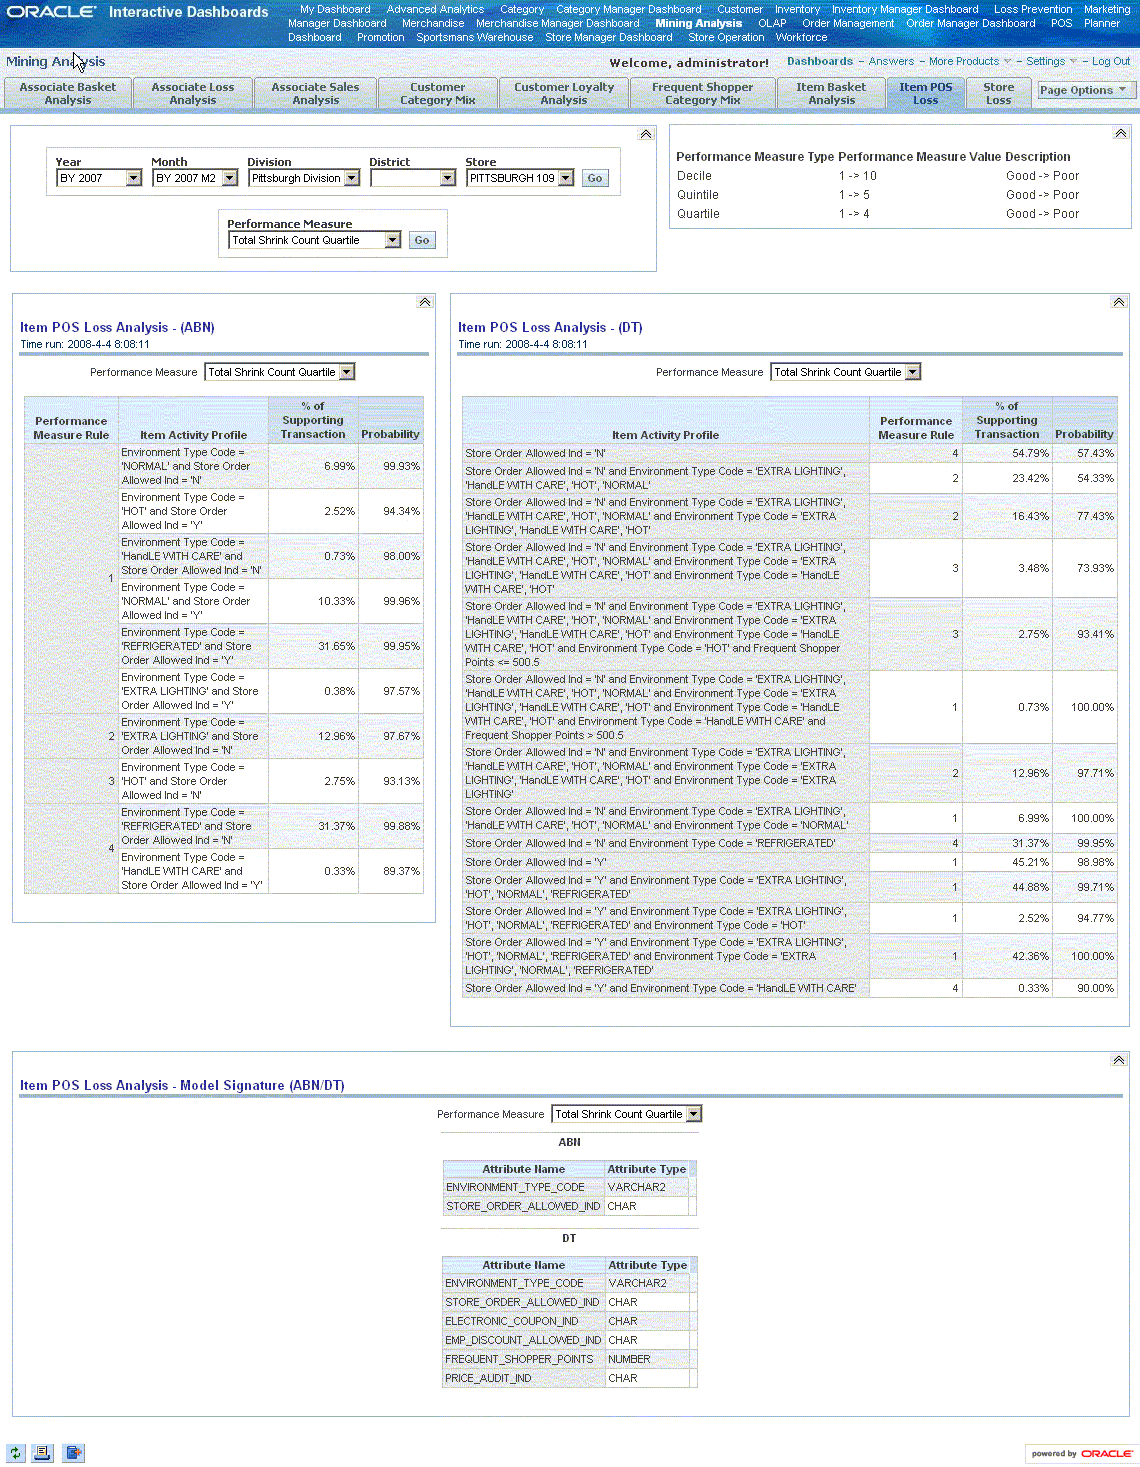Collapse the filter prompts section
Screen dimensions: 1140x1467
point(646,134)
